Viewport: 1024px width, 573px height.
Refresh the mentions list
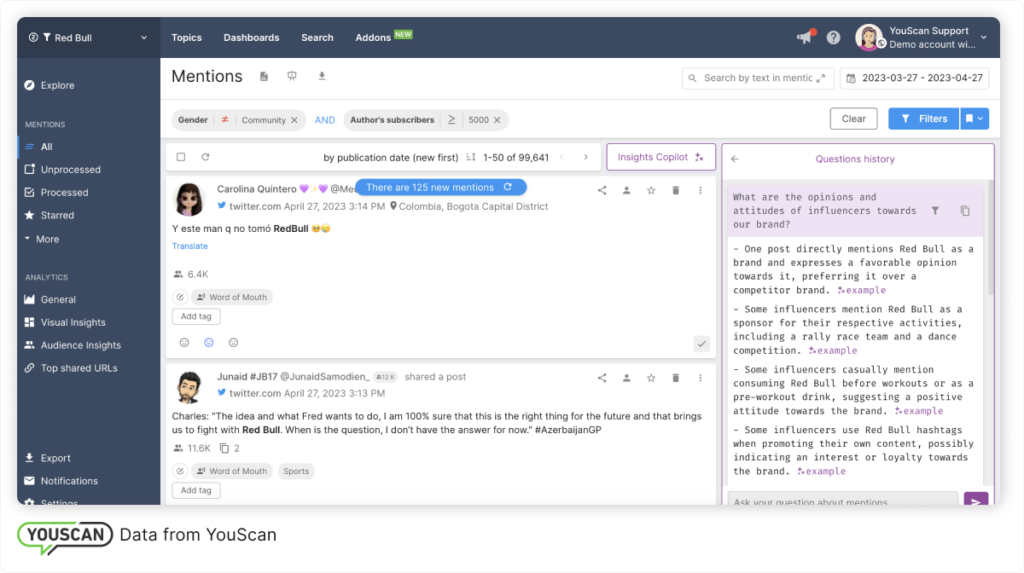[x=205, y=157]
